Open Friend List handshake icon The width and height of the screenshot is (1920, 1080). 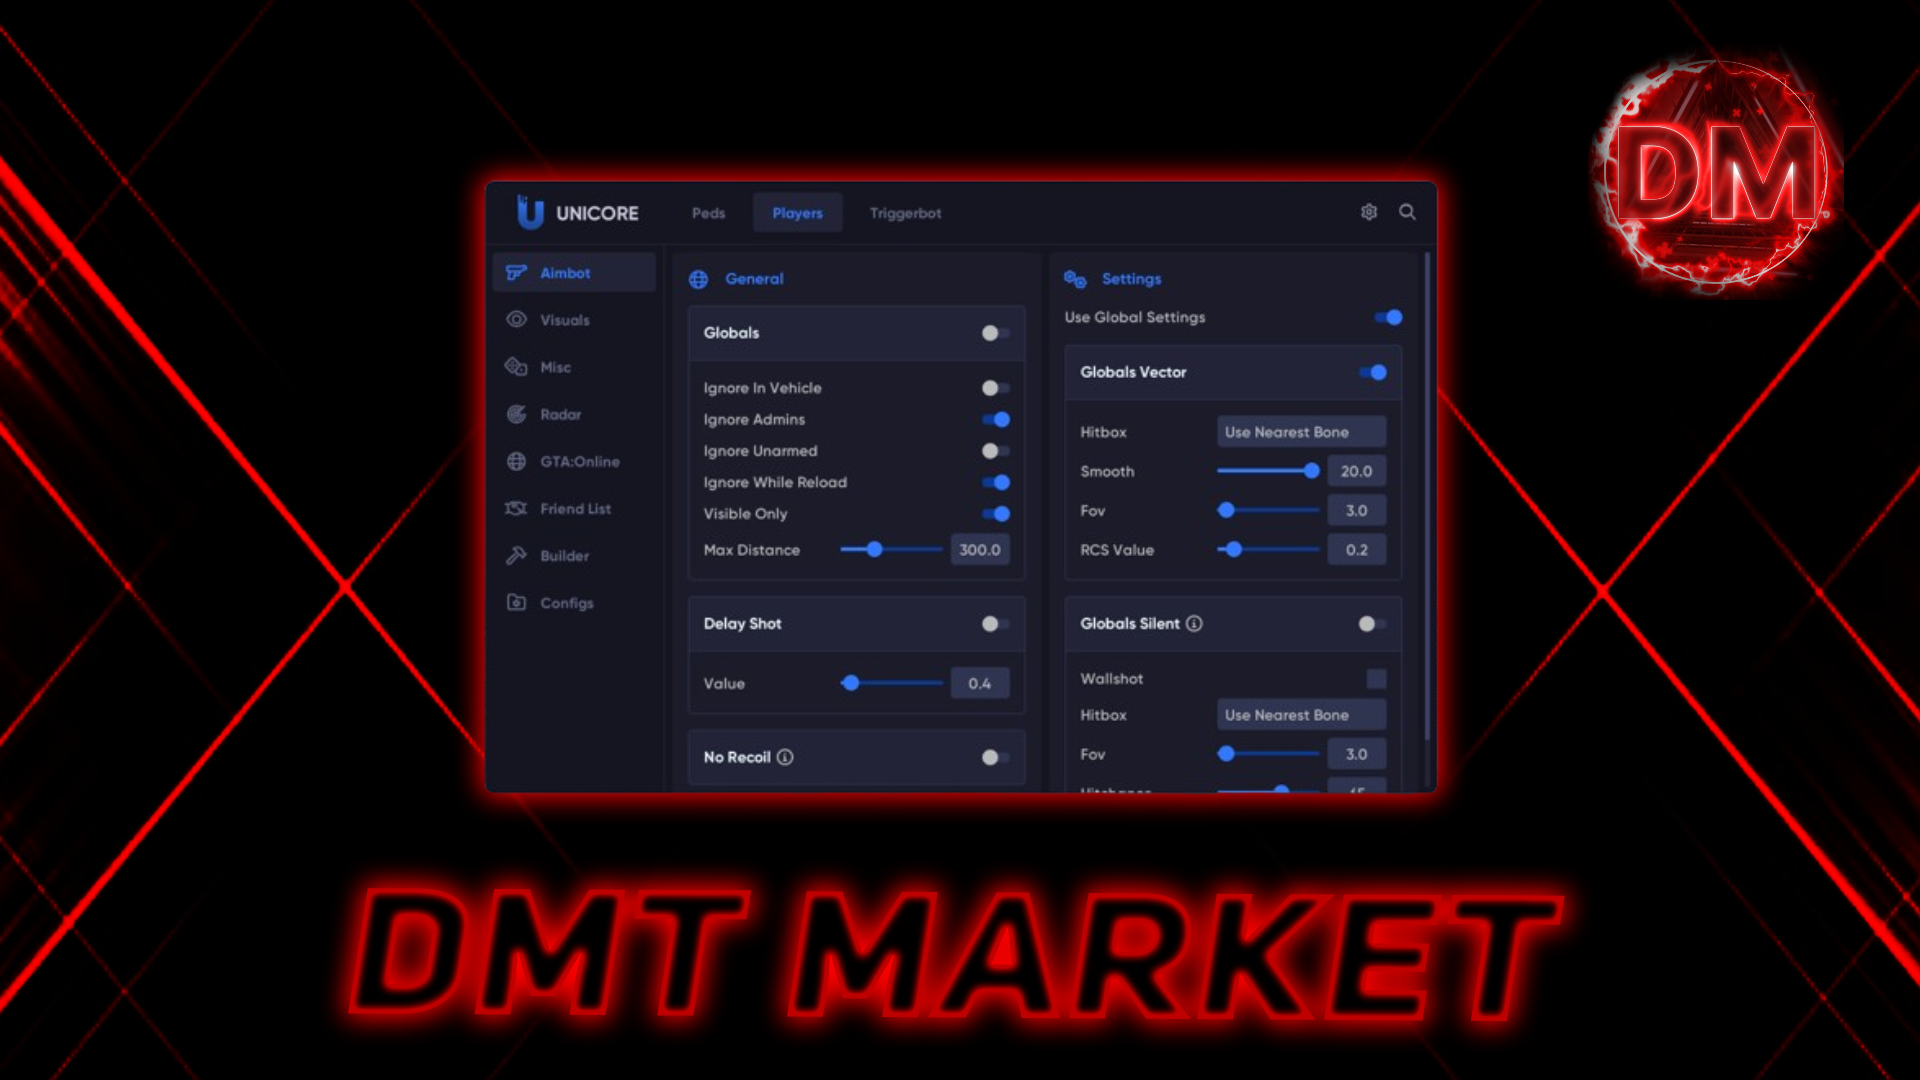tap(516, 509)
